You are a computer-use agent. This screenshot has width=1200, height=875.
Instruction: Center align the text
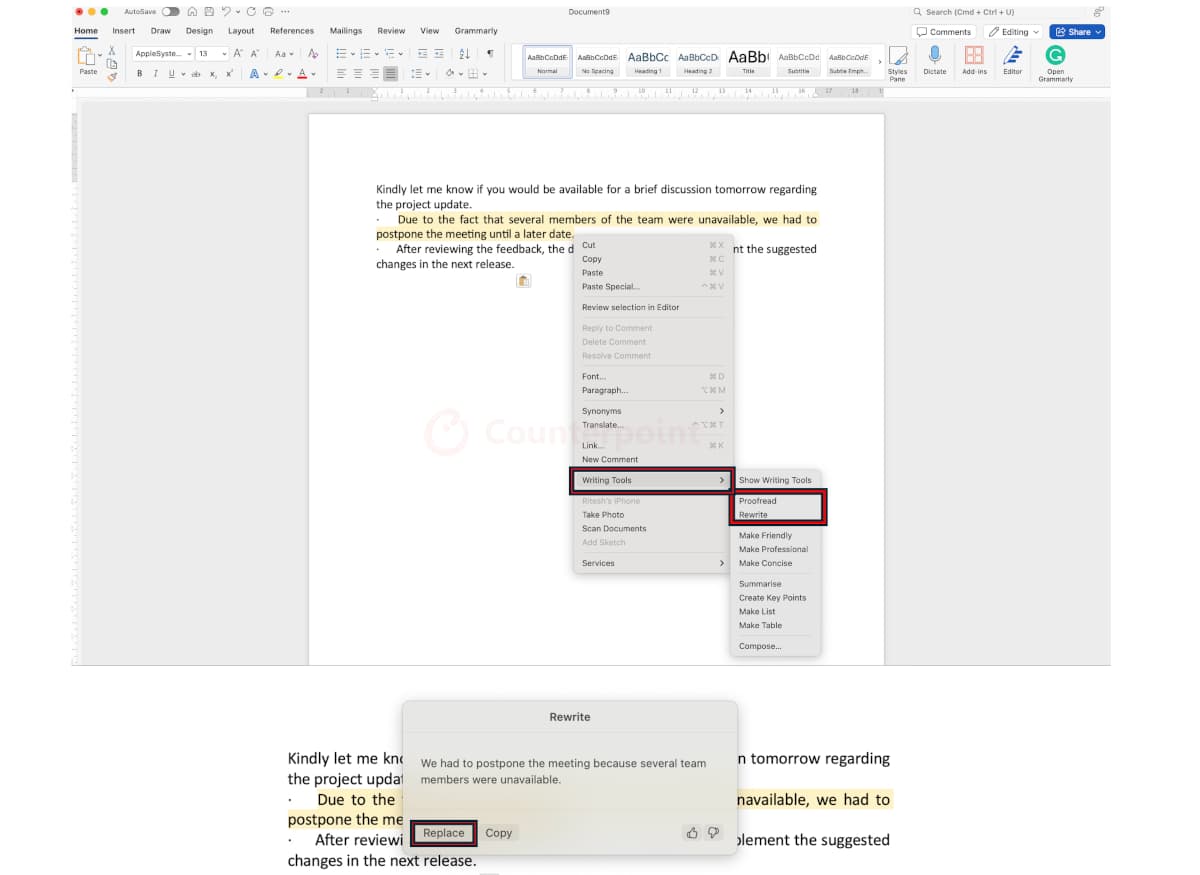(358, 74)
